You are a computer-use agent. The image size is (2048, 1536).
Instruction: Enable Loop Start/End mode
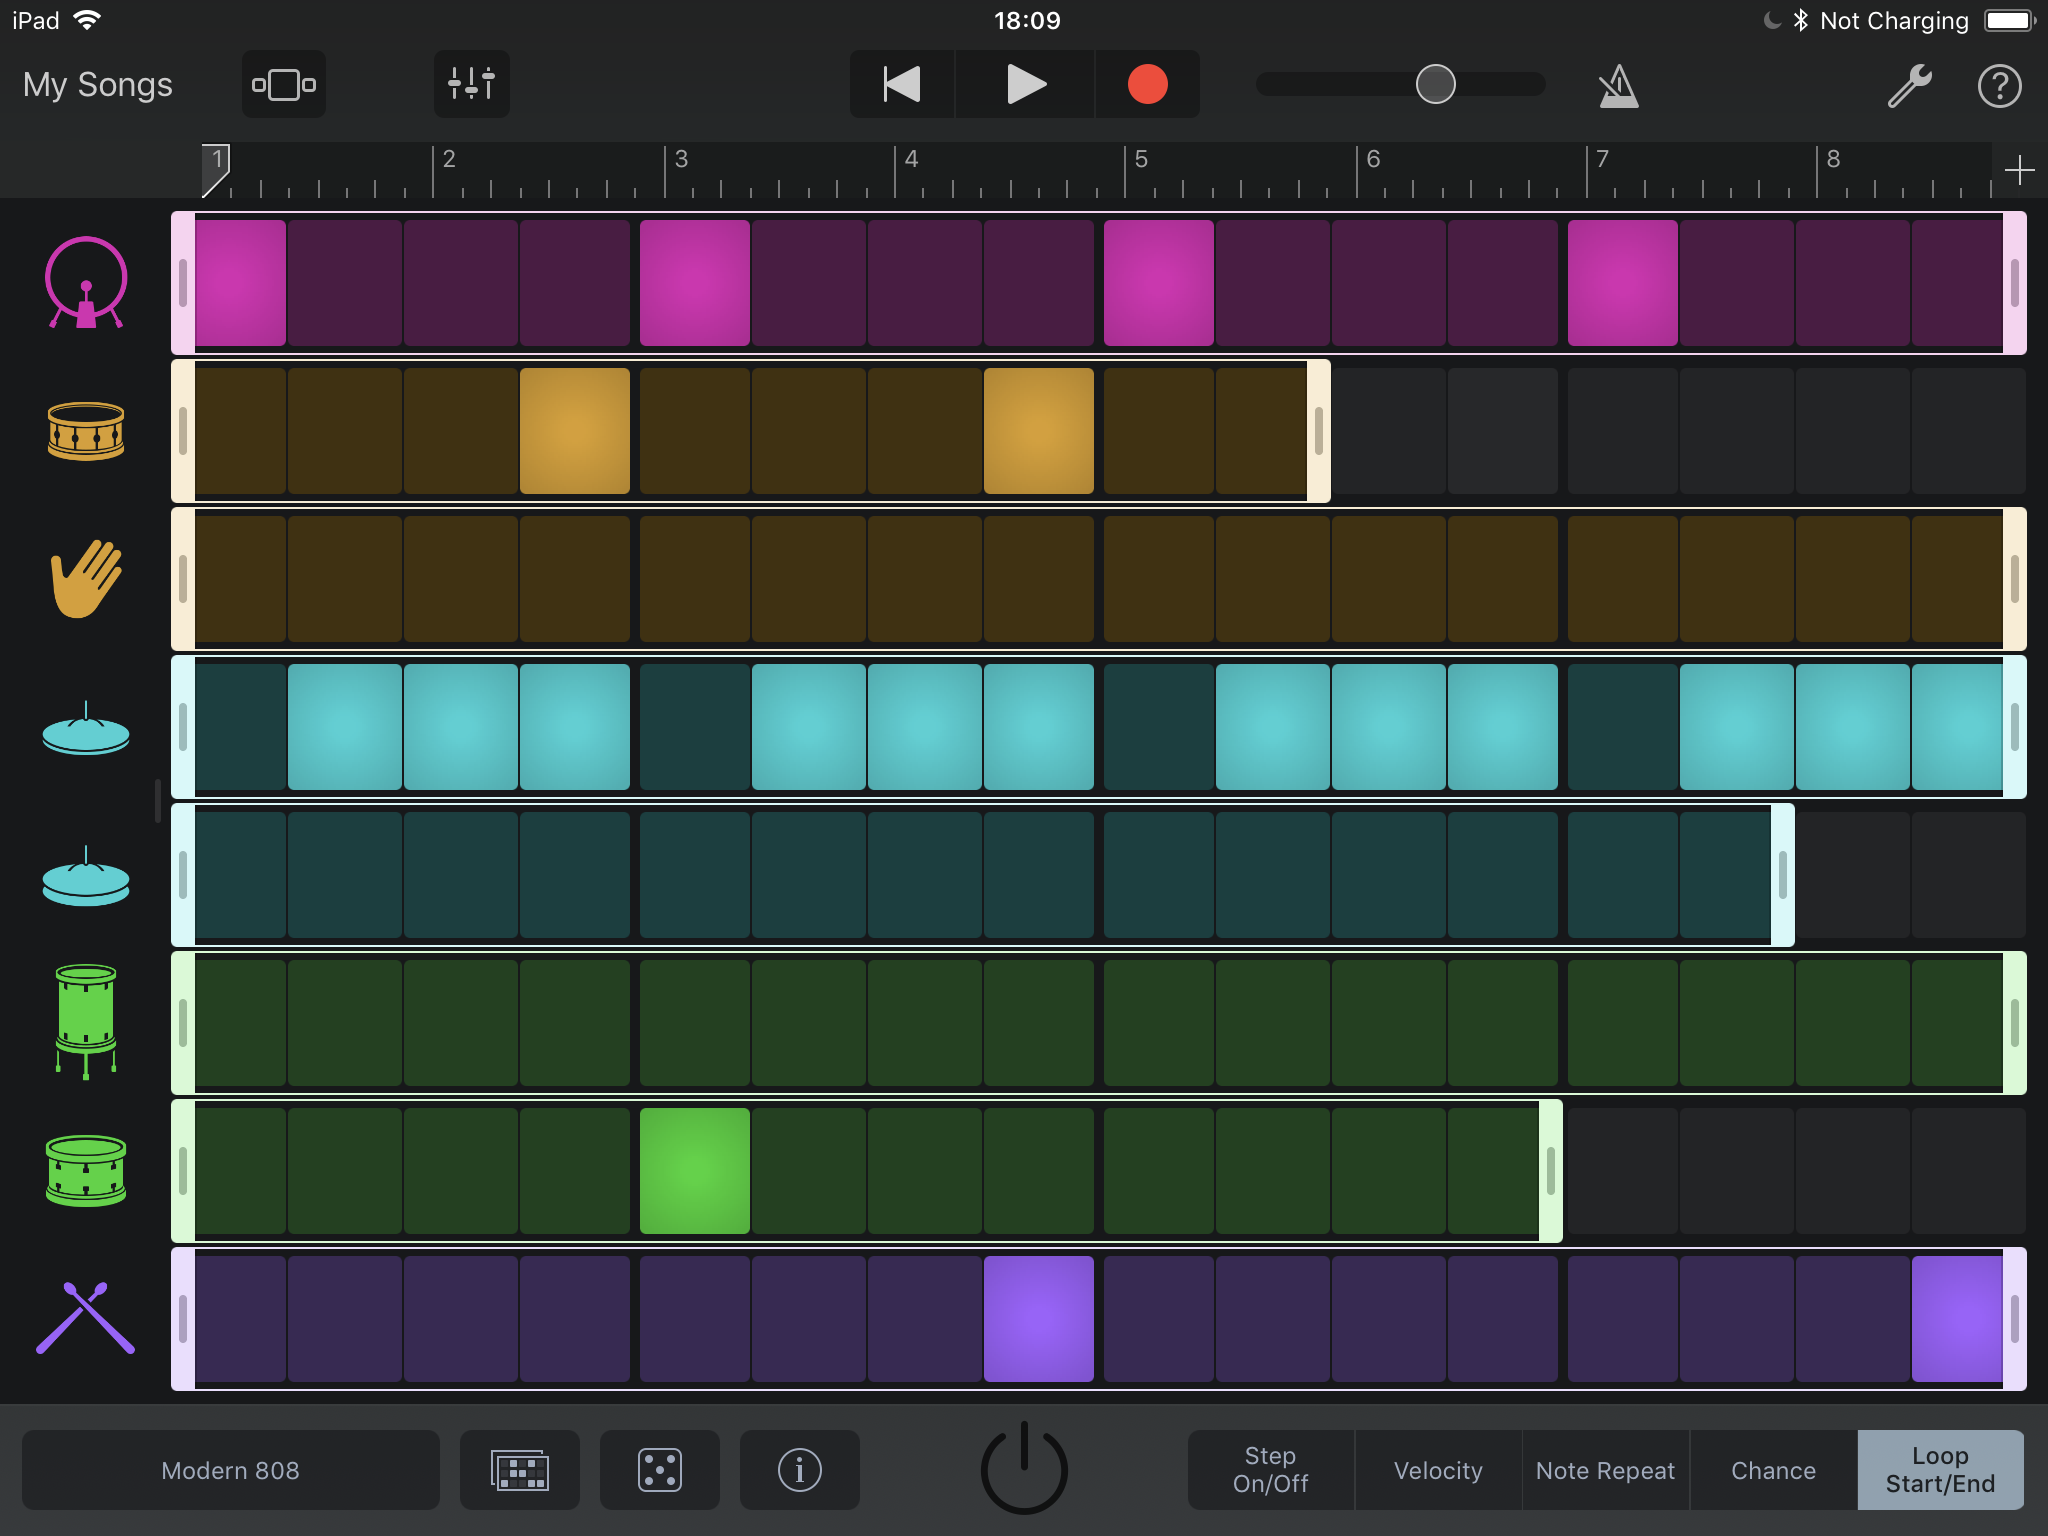click(1938, 1468)
